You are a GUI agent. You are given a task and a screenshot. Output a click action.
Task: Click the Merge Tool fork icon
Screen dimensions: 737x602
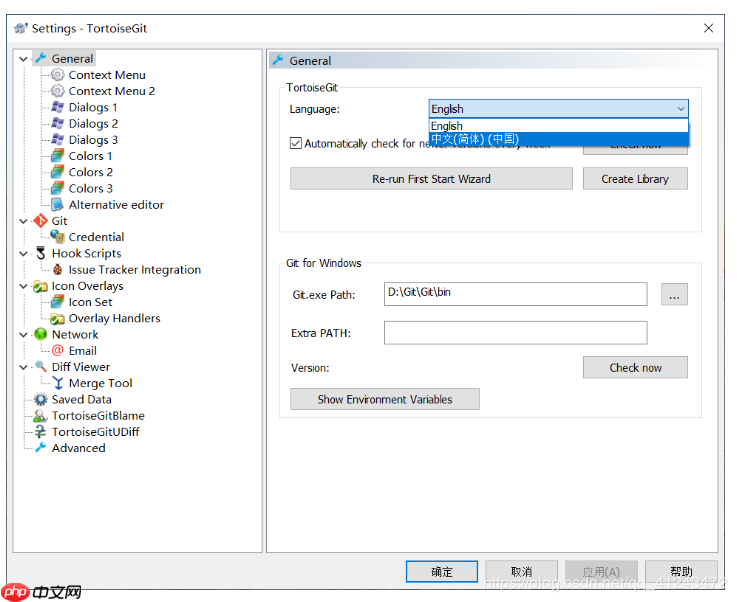pyautogui.click(x=58, y=383)
